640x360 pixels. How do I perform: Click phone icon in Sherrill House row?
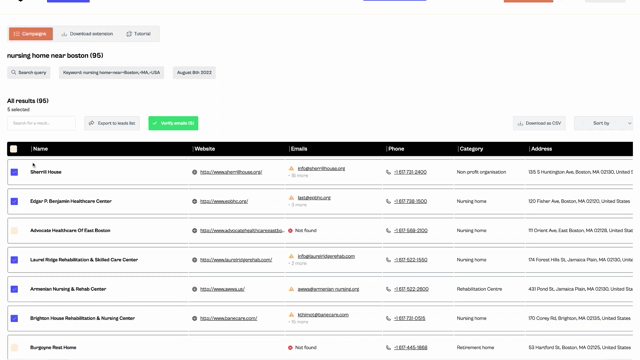click(388, 172)
